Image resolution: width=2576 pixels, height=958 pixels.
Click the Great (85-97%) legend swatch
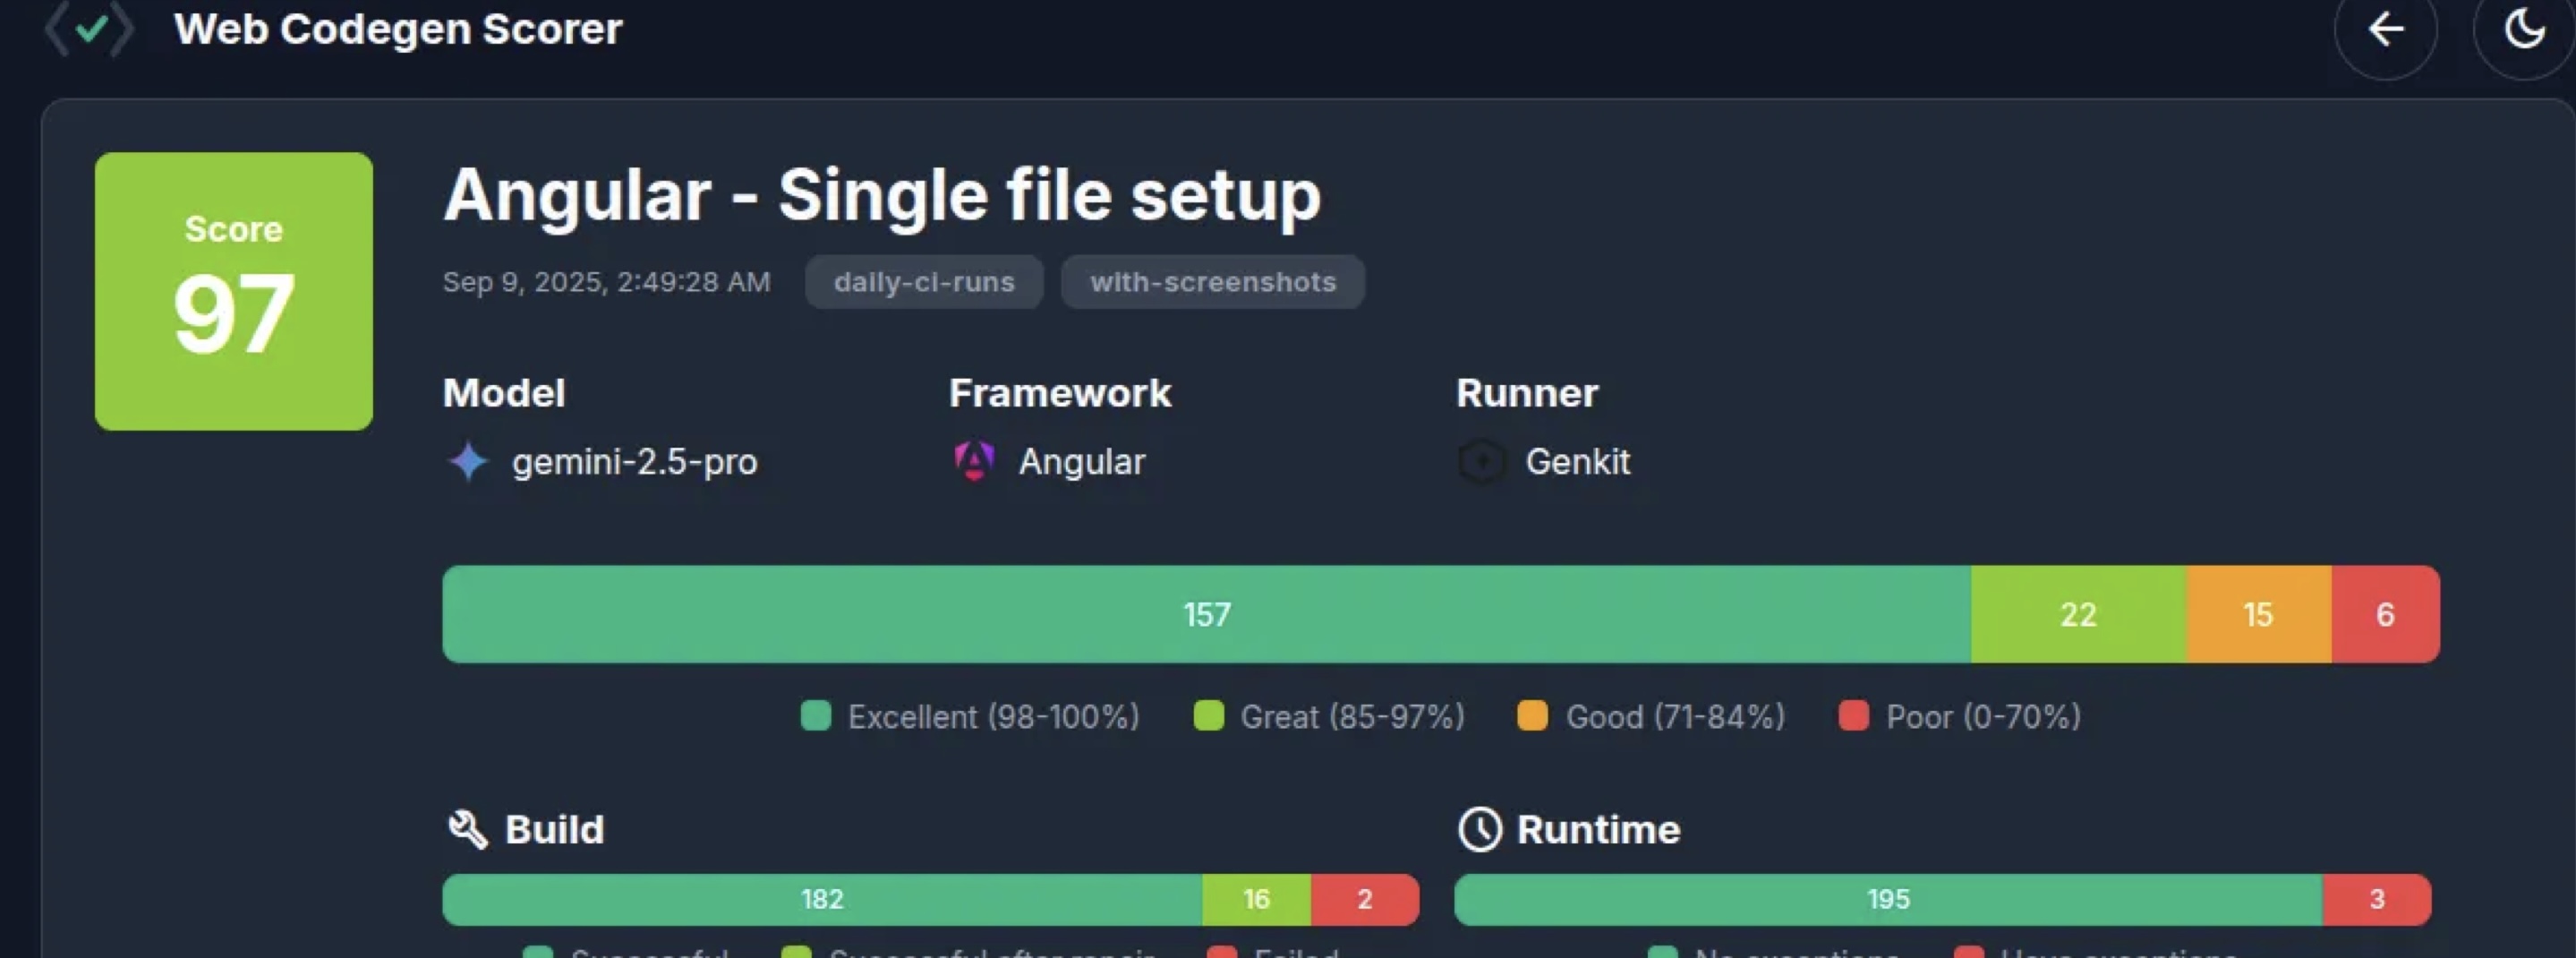click(1209, 716)
